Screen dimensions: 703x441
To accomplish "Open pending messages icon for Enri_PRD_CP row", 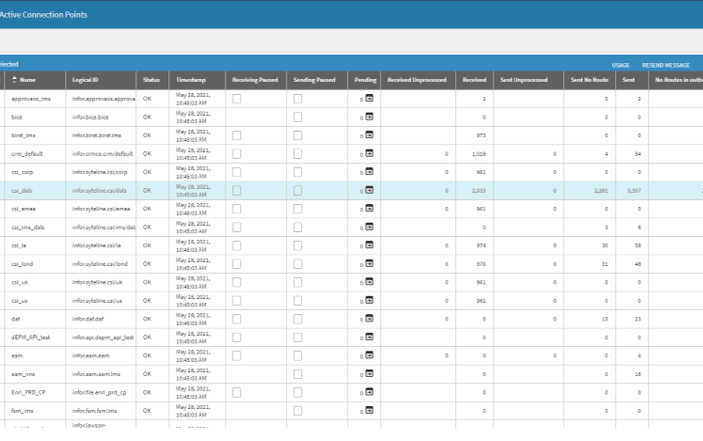I will pyautogui.click(x=369, y=392).
